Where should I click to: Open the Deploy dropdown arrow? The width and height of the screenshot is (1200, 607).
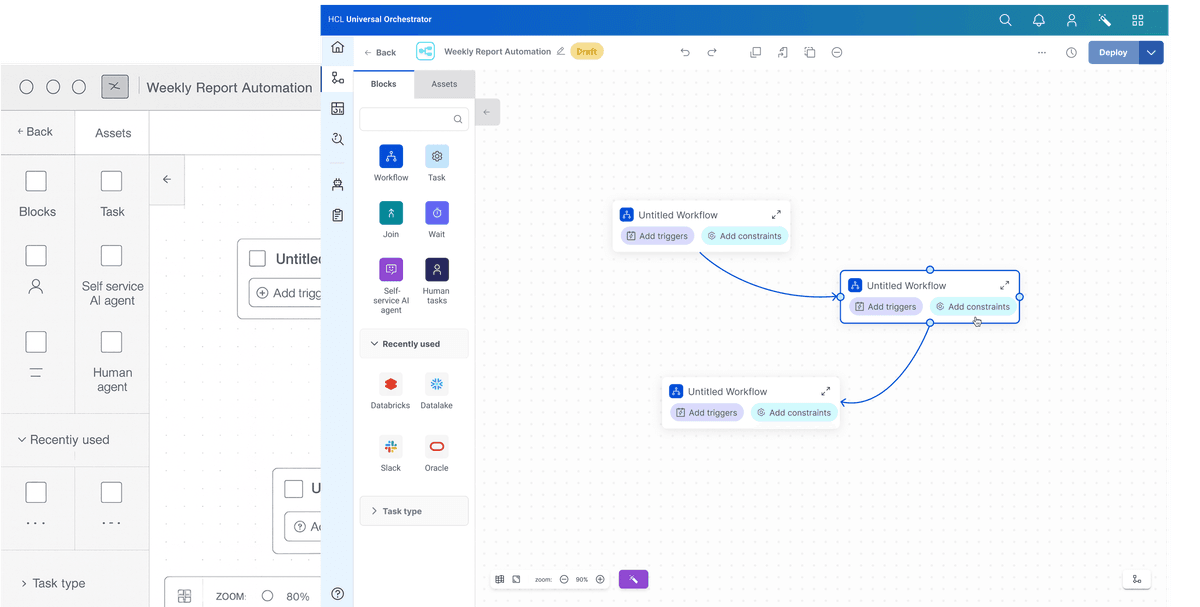1151,52
